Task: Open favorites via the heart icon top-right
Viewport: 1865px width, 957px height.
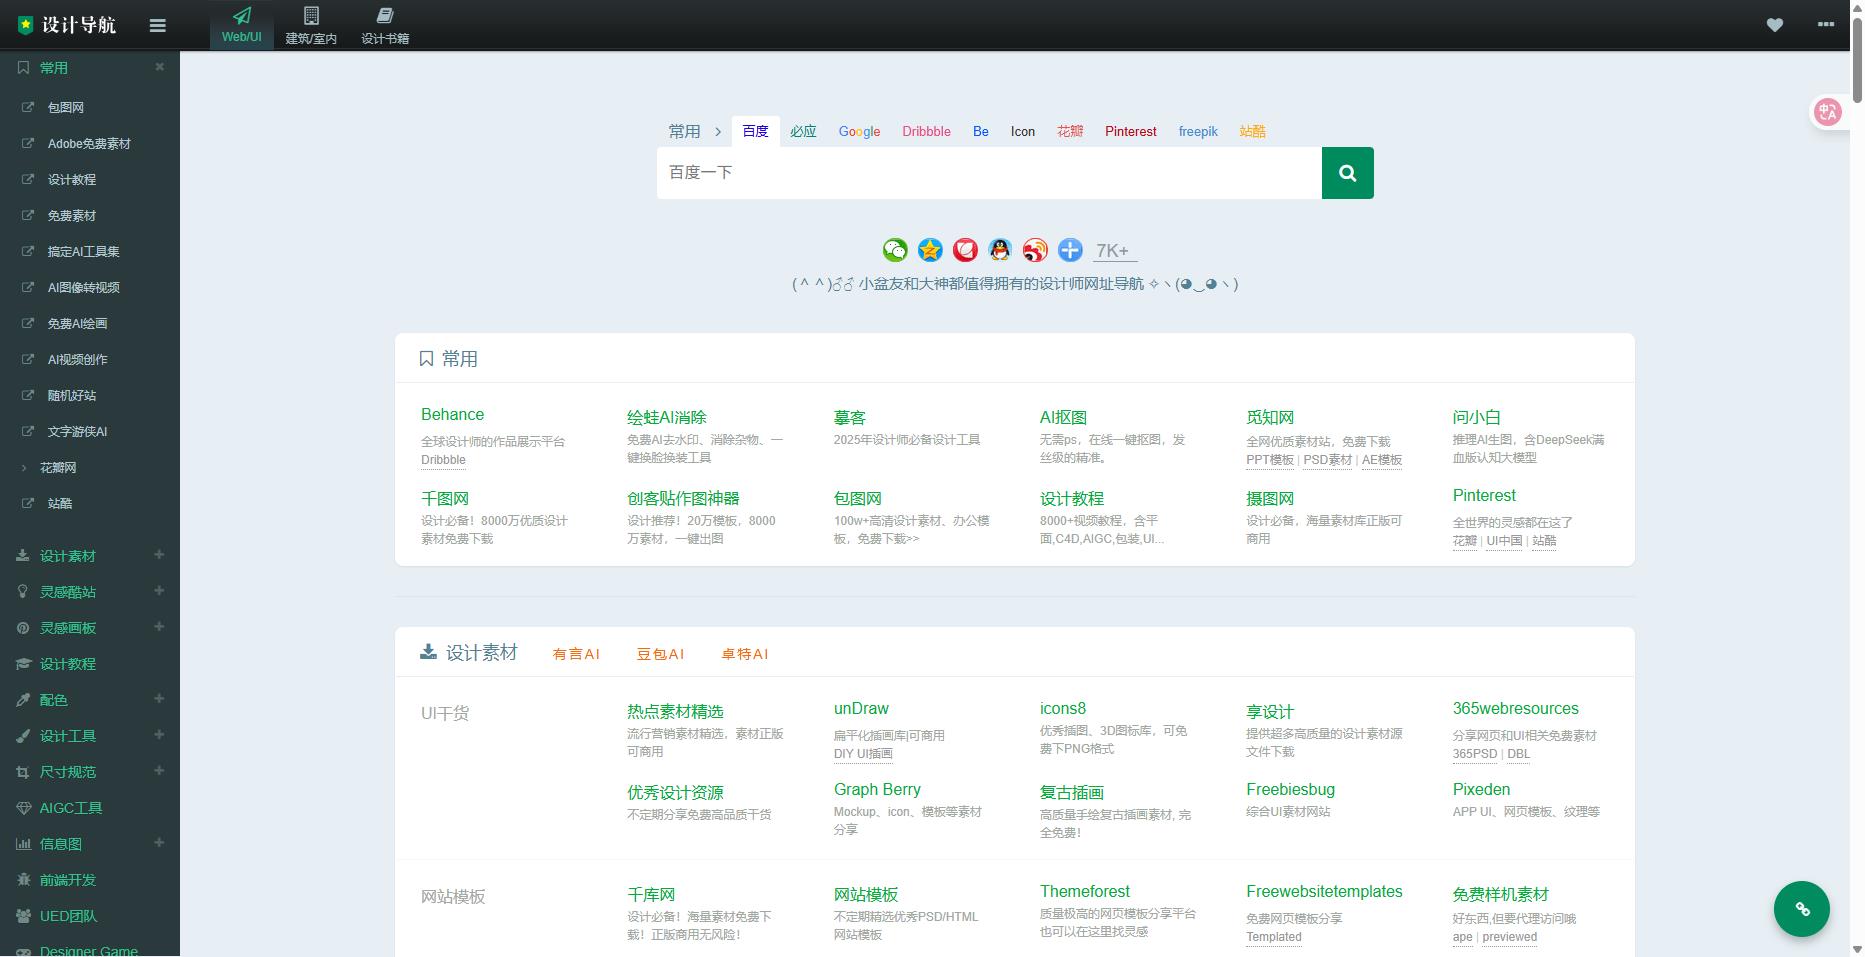Action: pyautogui.click(x=1776, y=25)
